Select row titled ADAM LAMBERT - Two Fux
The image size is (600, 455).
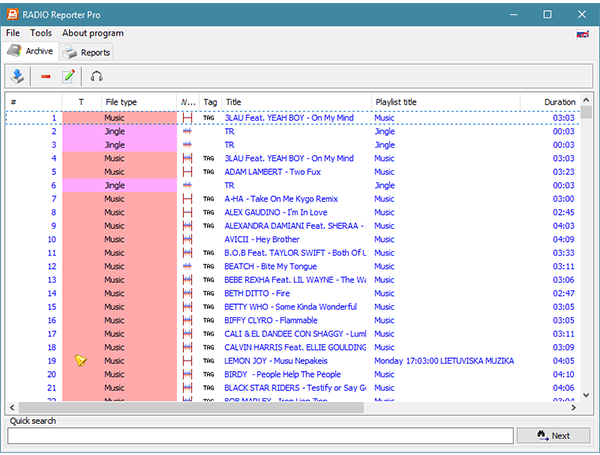pos(293,172)
